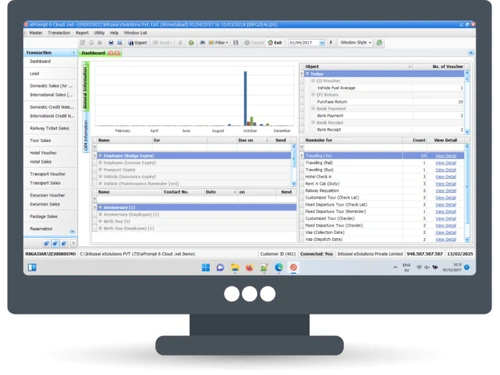The width and height of the screenshot is (500, 375).
Task: Click the green refresh icon in toolbar
Action: pyautogui.click(x=191, y=43)
